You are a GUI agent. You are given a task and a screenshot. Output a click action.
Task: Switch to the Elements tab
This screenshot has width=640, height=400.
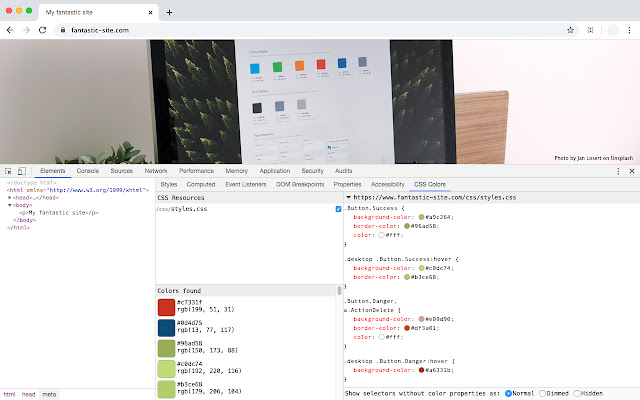click(x=53, y=171)
